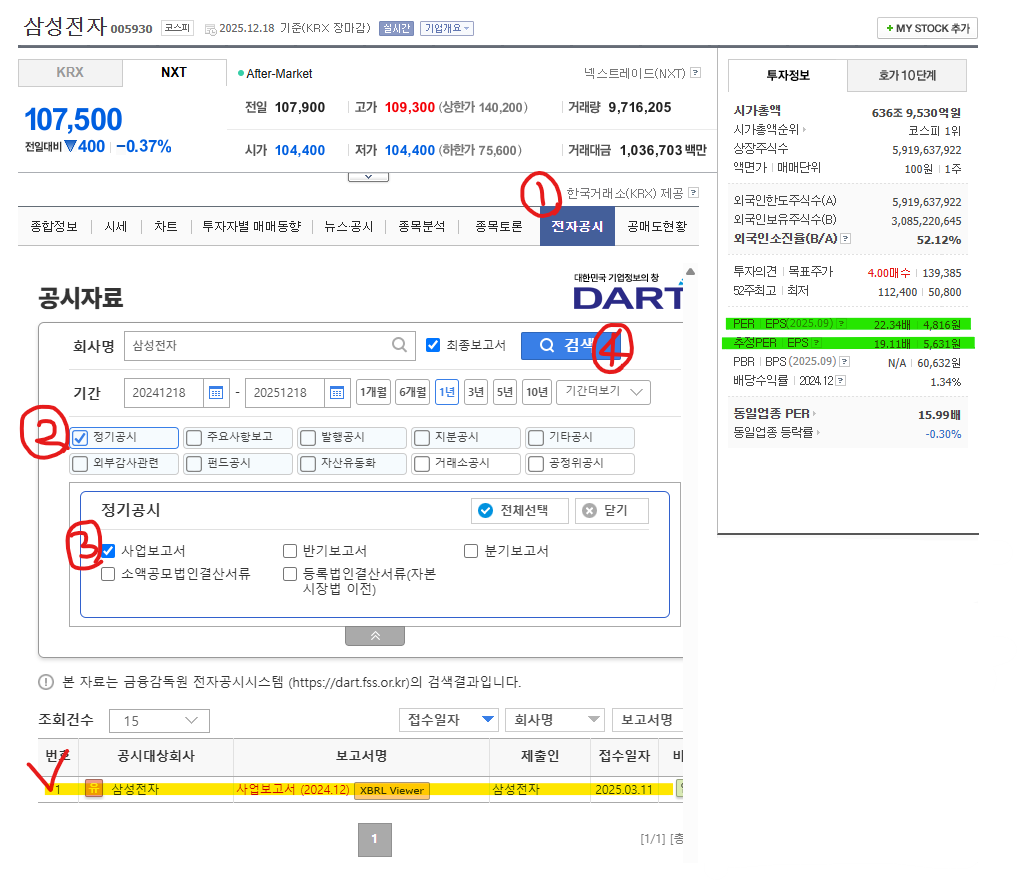Click MY STOCK 추가 button
The image size is (1018, 880).
[x=927, y=29]
